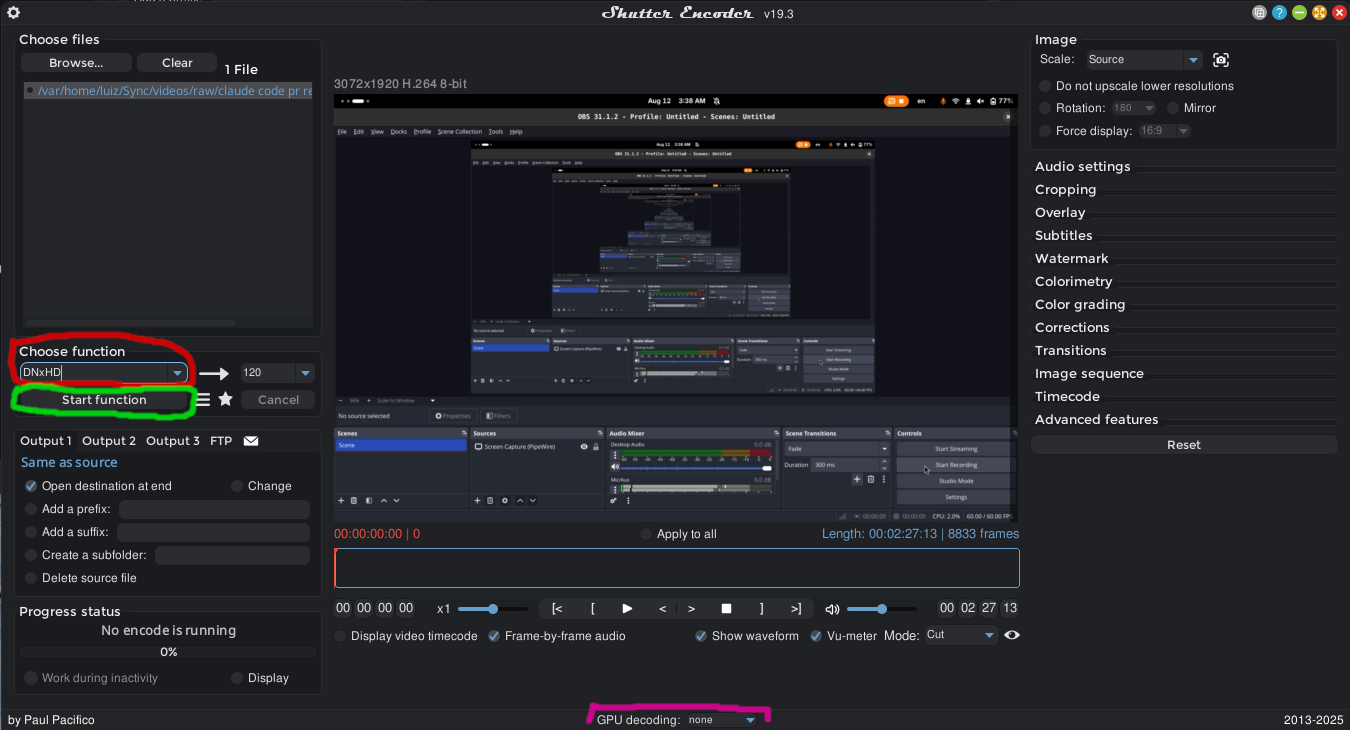Open help with the question mark icon

click(1279, 13)
